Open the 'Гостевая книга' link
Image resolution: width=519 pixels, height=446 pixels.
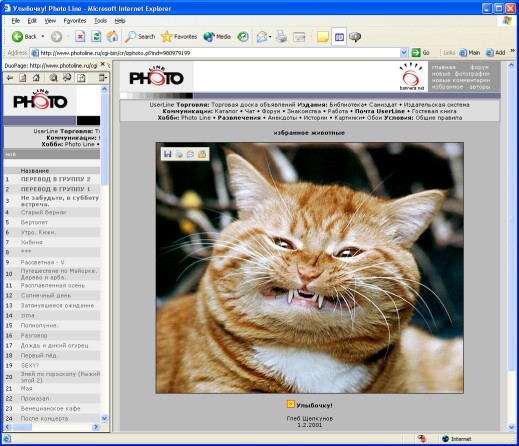point(434,111)
